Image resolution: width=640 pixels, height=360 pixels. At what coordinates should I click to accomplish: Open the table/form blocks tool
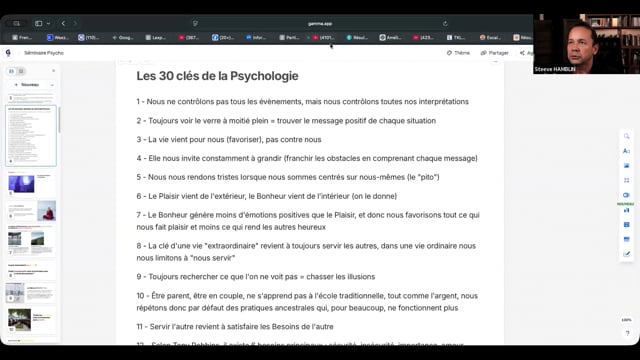(627, 224)
